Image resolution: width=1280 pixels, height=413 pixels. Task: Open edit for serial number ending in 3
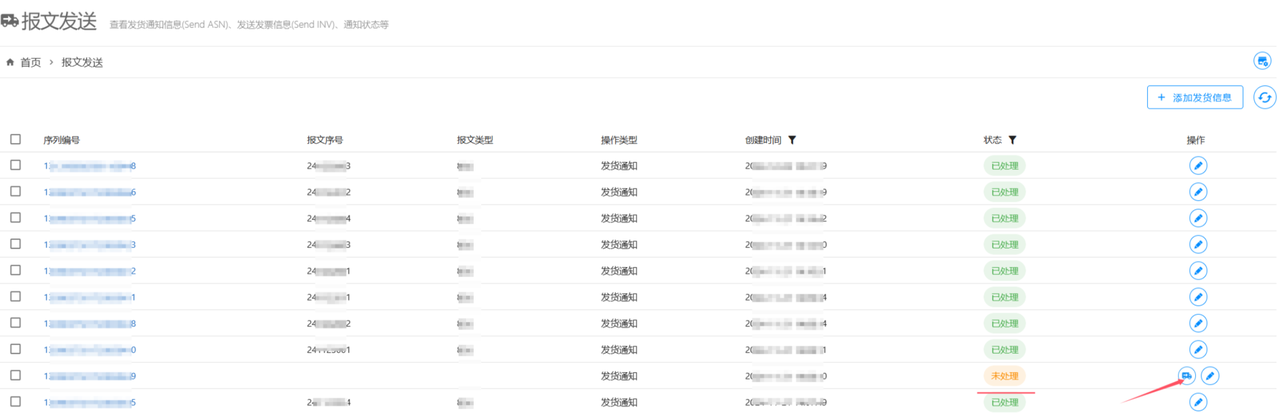(x=1197, y=244)
